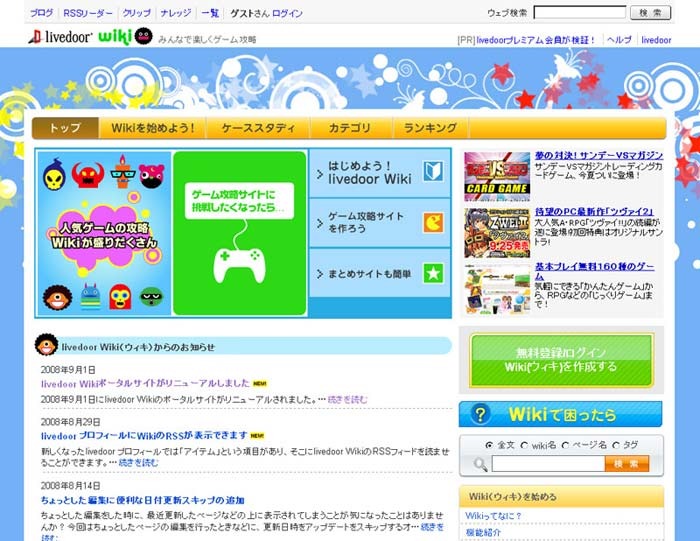The height and width of the screenshot is (541, 700).
Task: Click the pink bear character icon
Action: click(152, 176)
